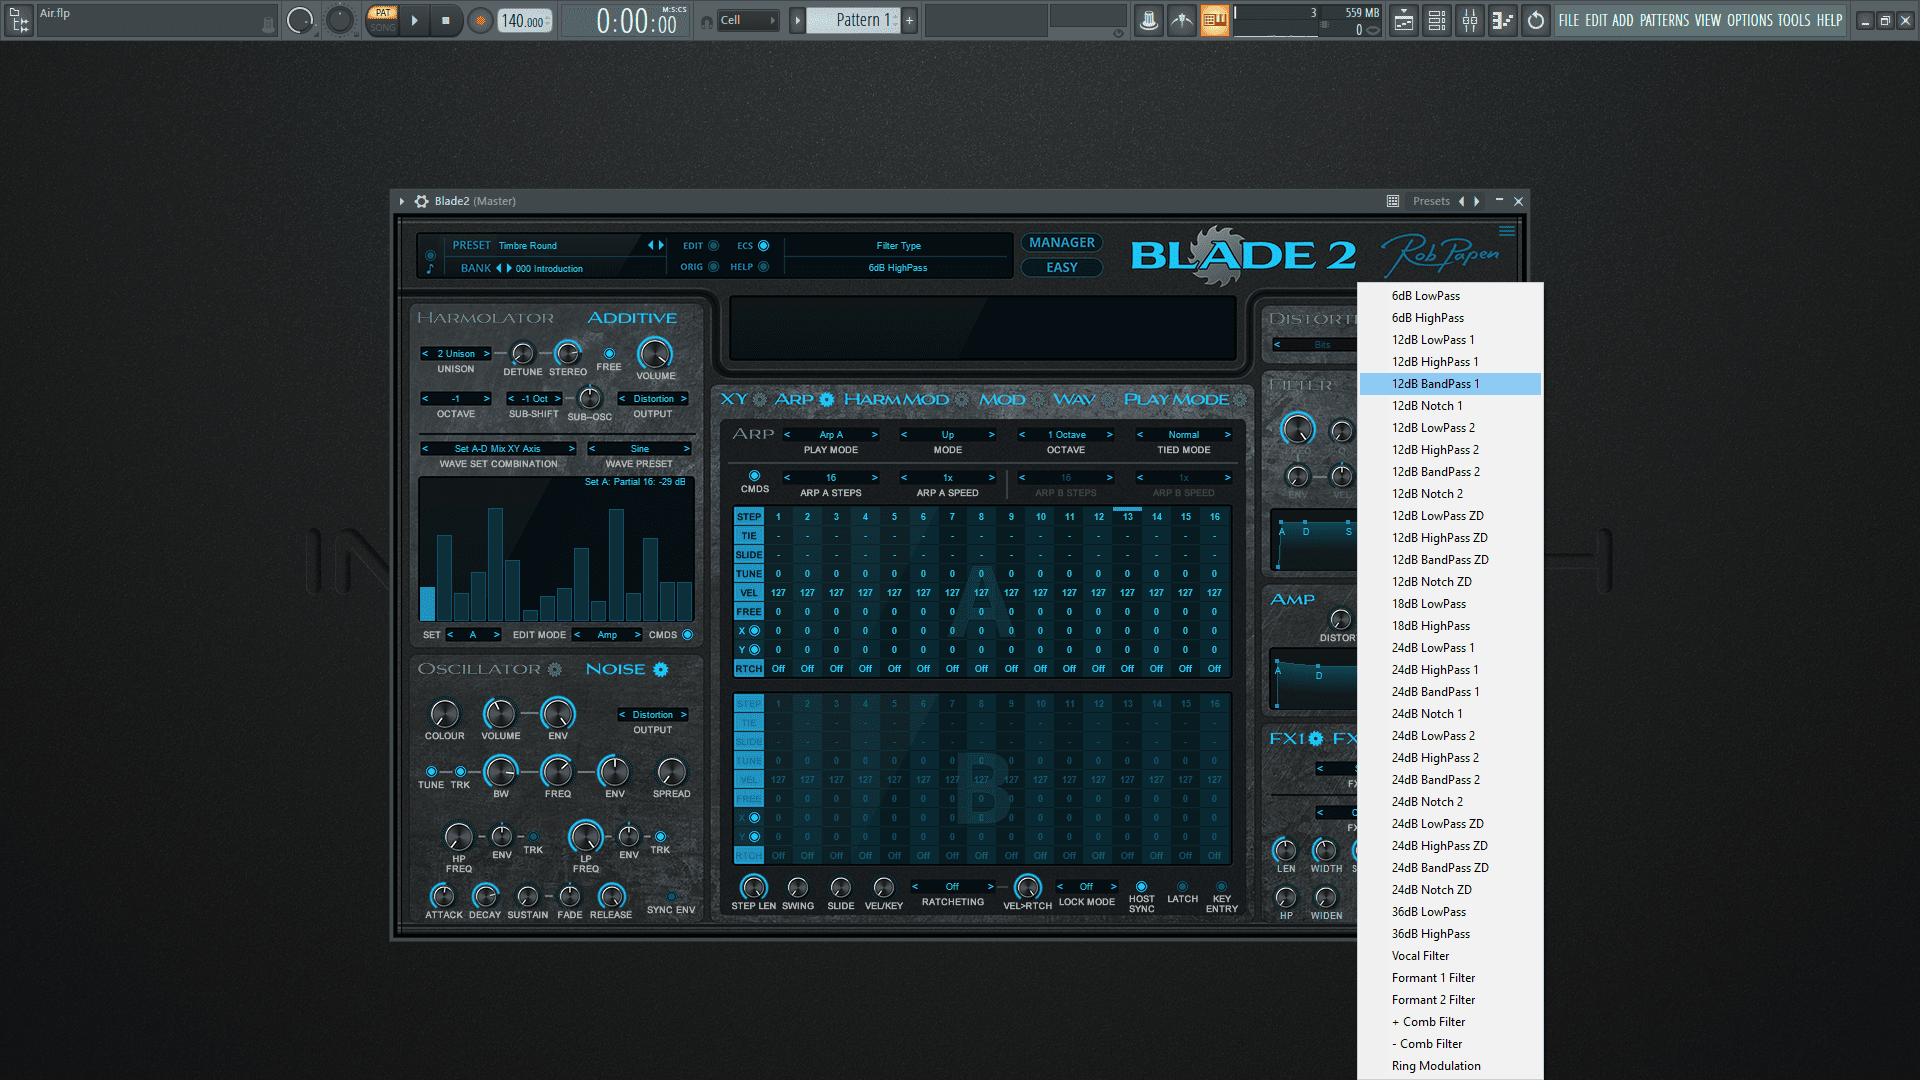
Task: Click the Pattern/Song mode PAT button
Action: point(383,13)
